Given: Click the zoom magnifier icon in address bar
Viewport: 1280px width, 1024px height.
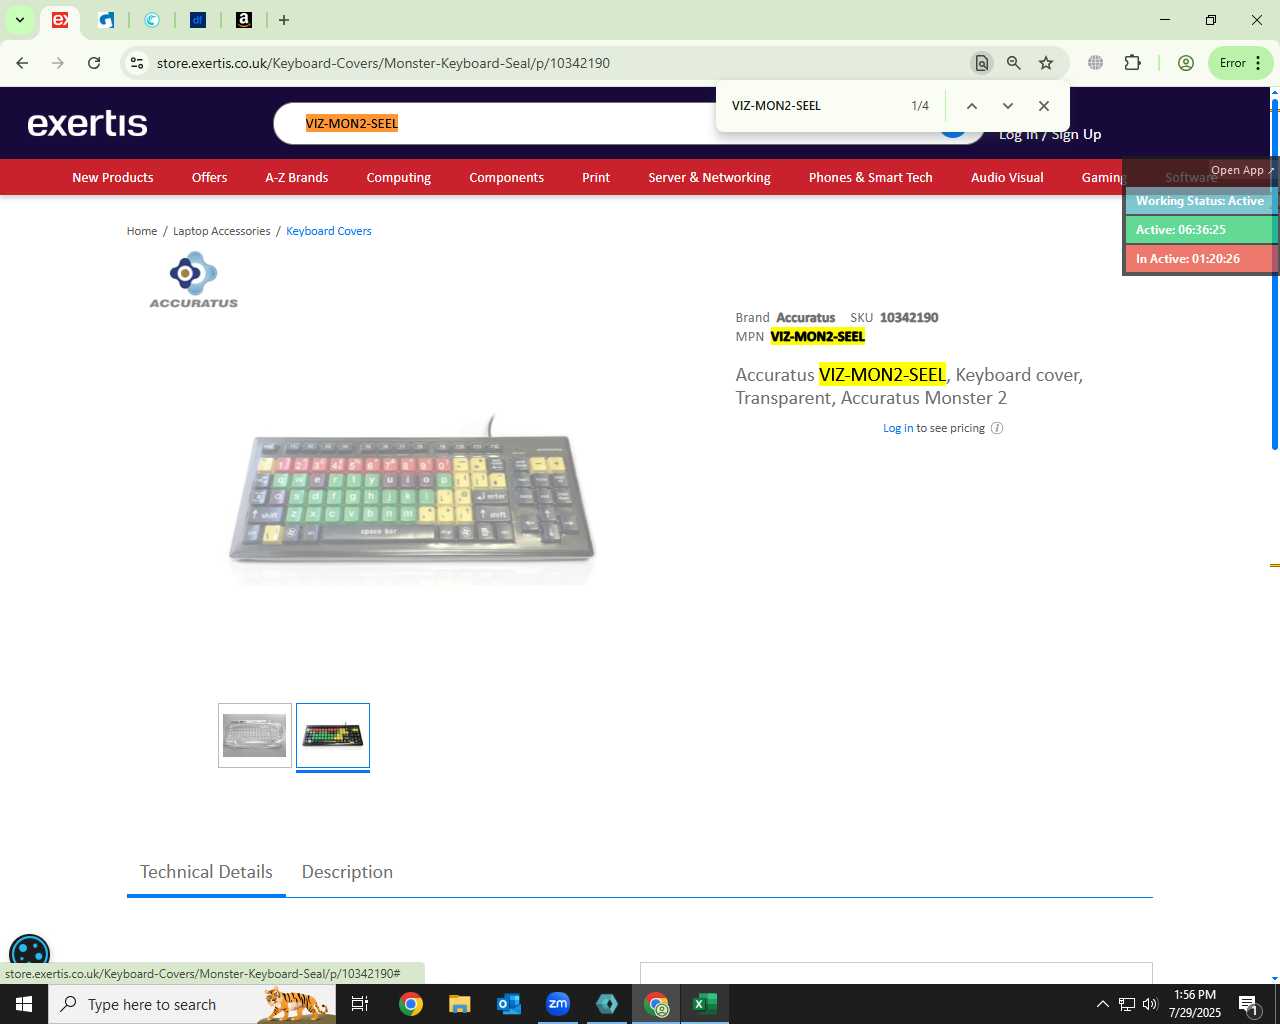Looking at the screenshot, I should click(x=1014, y=63).
